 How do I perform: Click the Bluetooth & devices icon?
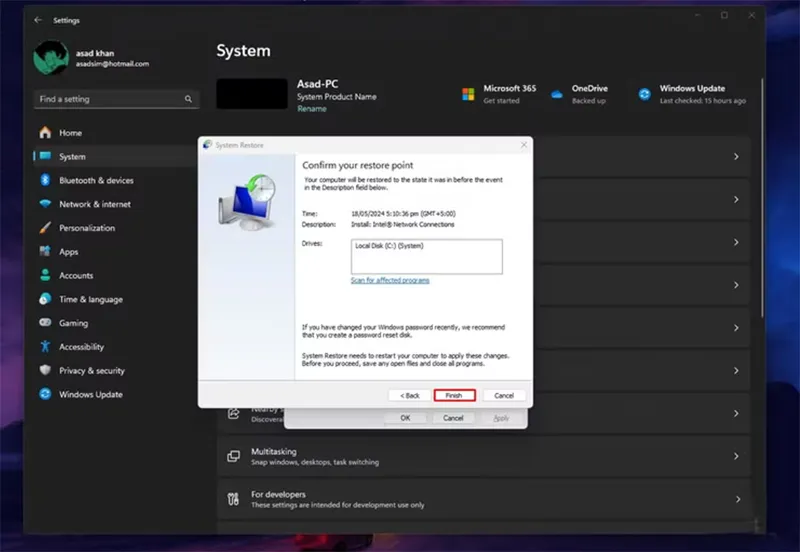(45, 180)
